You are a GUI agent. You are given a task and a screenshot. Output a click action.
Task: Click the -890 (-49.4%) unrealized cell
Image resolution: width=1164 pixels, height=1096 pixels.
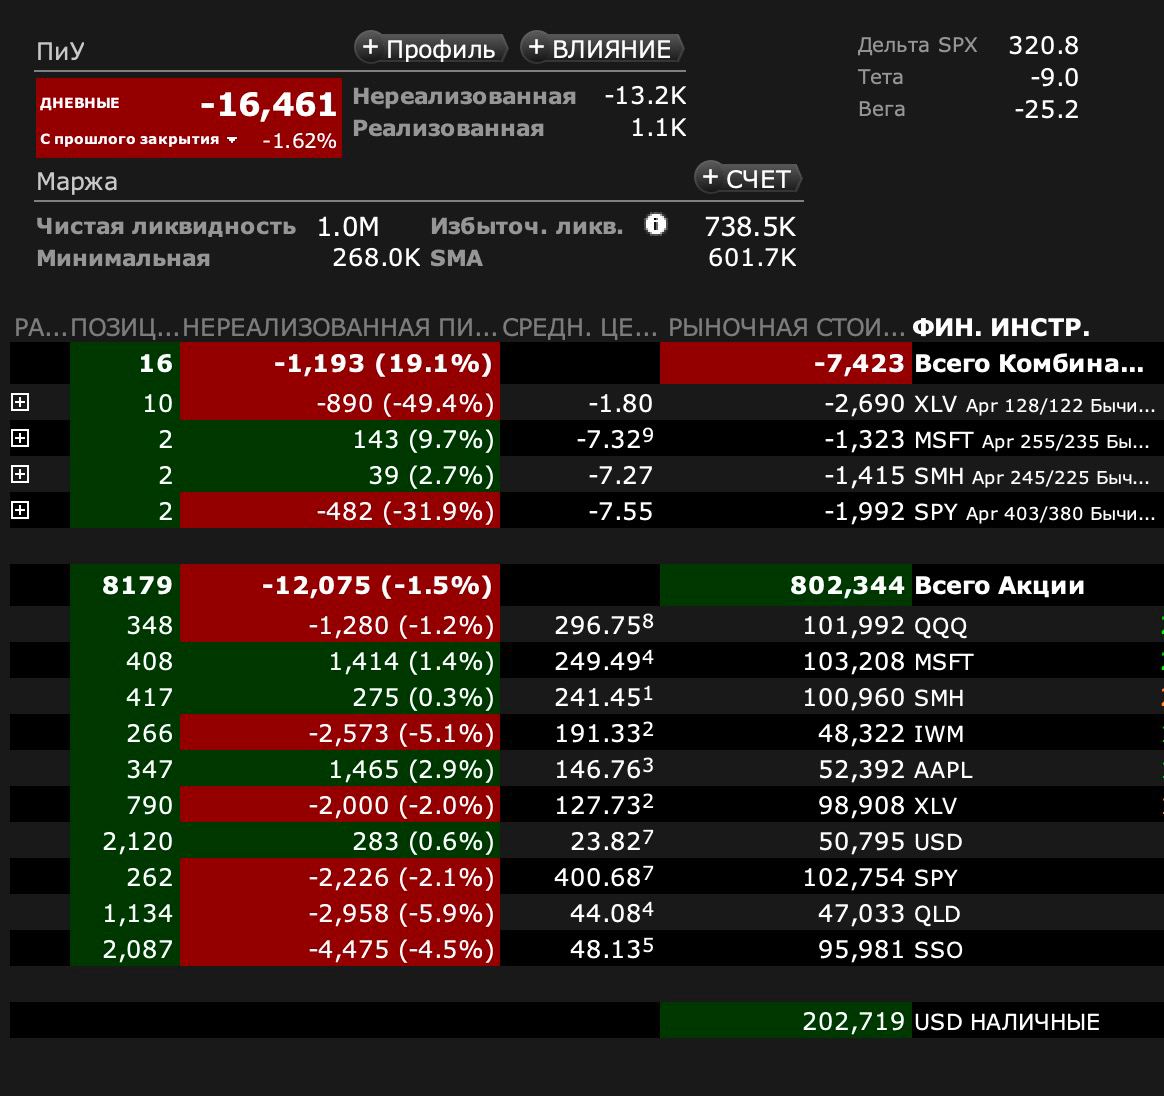click(x=340, y=402)
